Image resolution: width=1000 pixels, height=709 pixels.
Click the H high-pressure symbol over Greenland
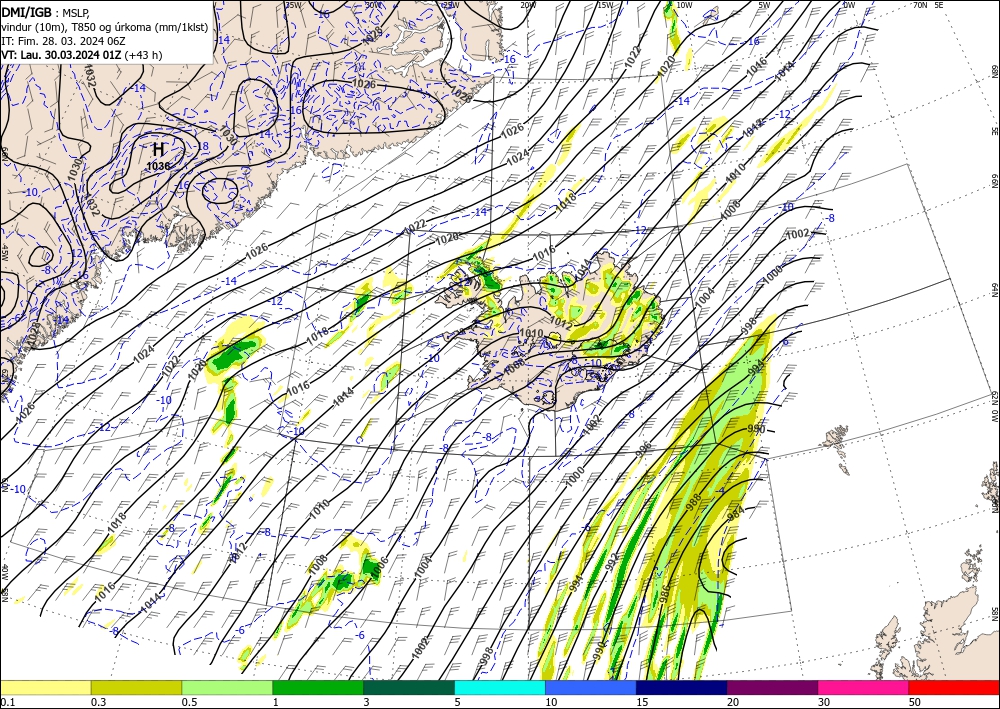158,150
